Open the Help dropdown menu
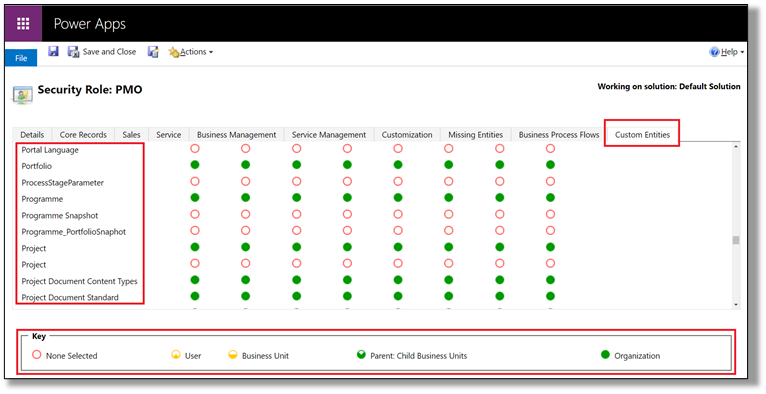Viewport: 766px width, 394px height. [726, 52]
